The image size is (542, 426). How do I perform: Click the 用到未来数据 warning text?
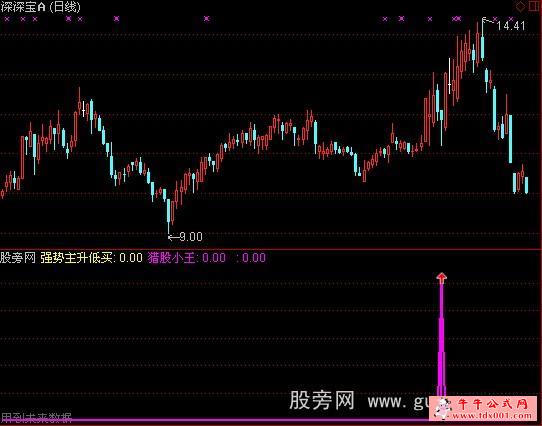point(36,418)
